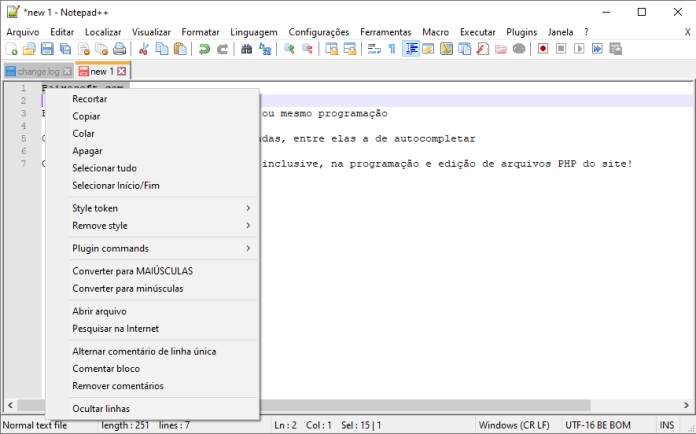Click Pesquisar na Internet option
The image size is (696, 434).
[115, 328]
